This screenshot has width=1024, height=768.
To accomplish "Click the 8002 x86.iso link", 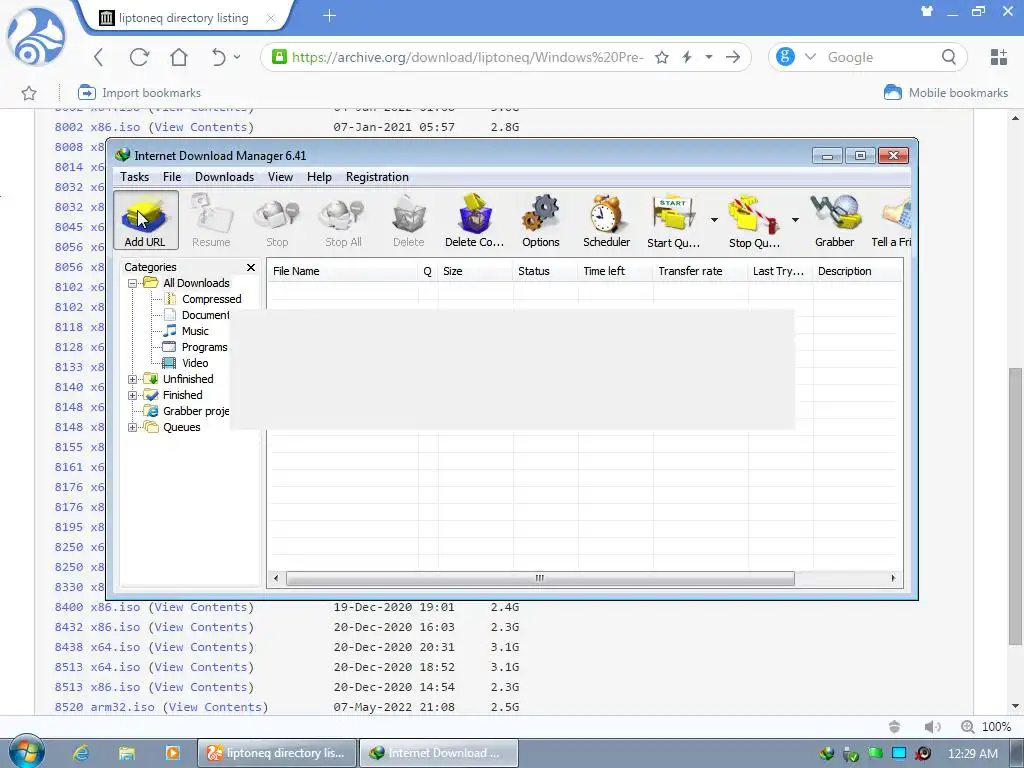I will click(x=97, y=127).
